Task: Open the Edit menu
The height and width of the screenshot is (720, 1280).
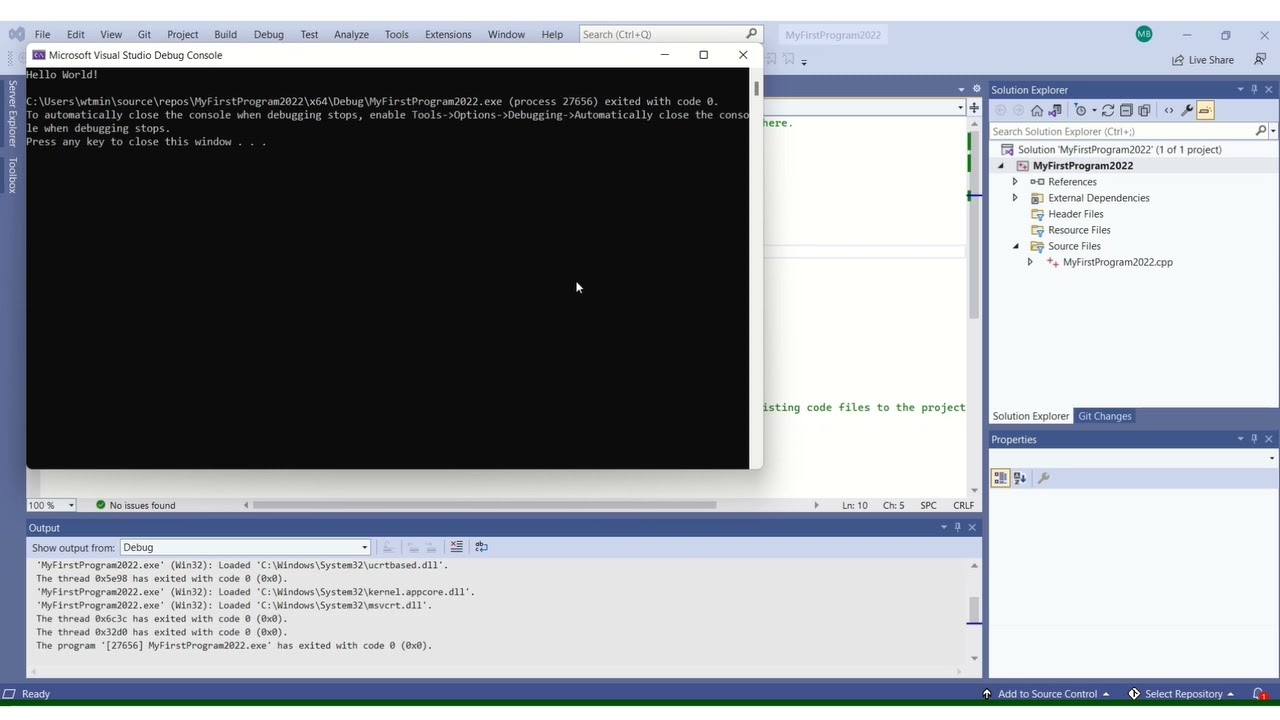Action: click(x=75, y=34)
